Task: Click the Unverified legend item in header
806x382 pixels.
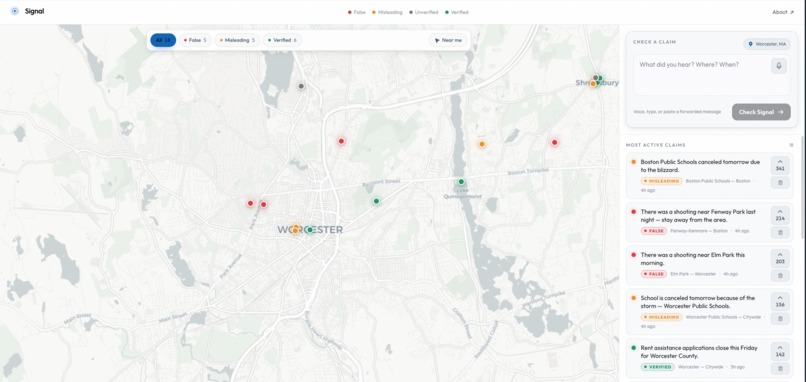Action: [424, 12]
